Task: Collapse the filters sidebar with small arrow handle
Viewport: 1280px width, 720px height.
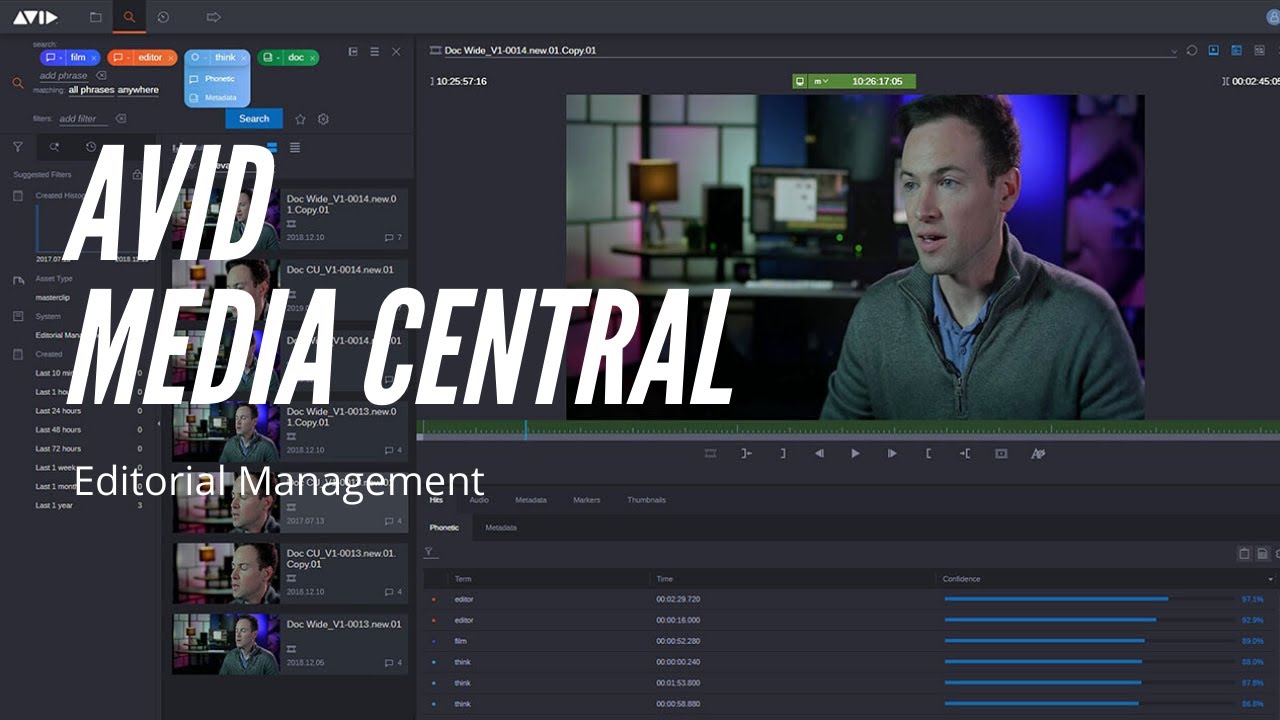Action: pos(159,424)
